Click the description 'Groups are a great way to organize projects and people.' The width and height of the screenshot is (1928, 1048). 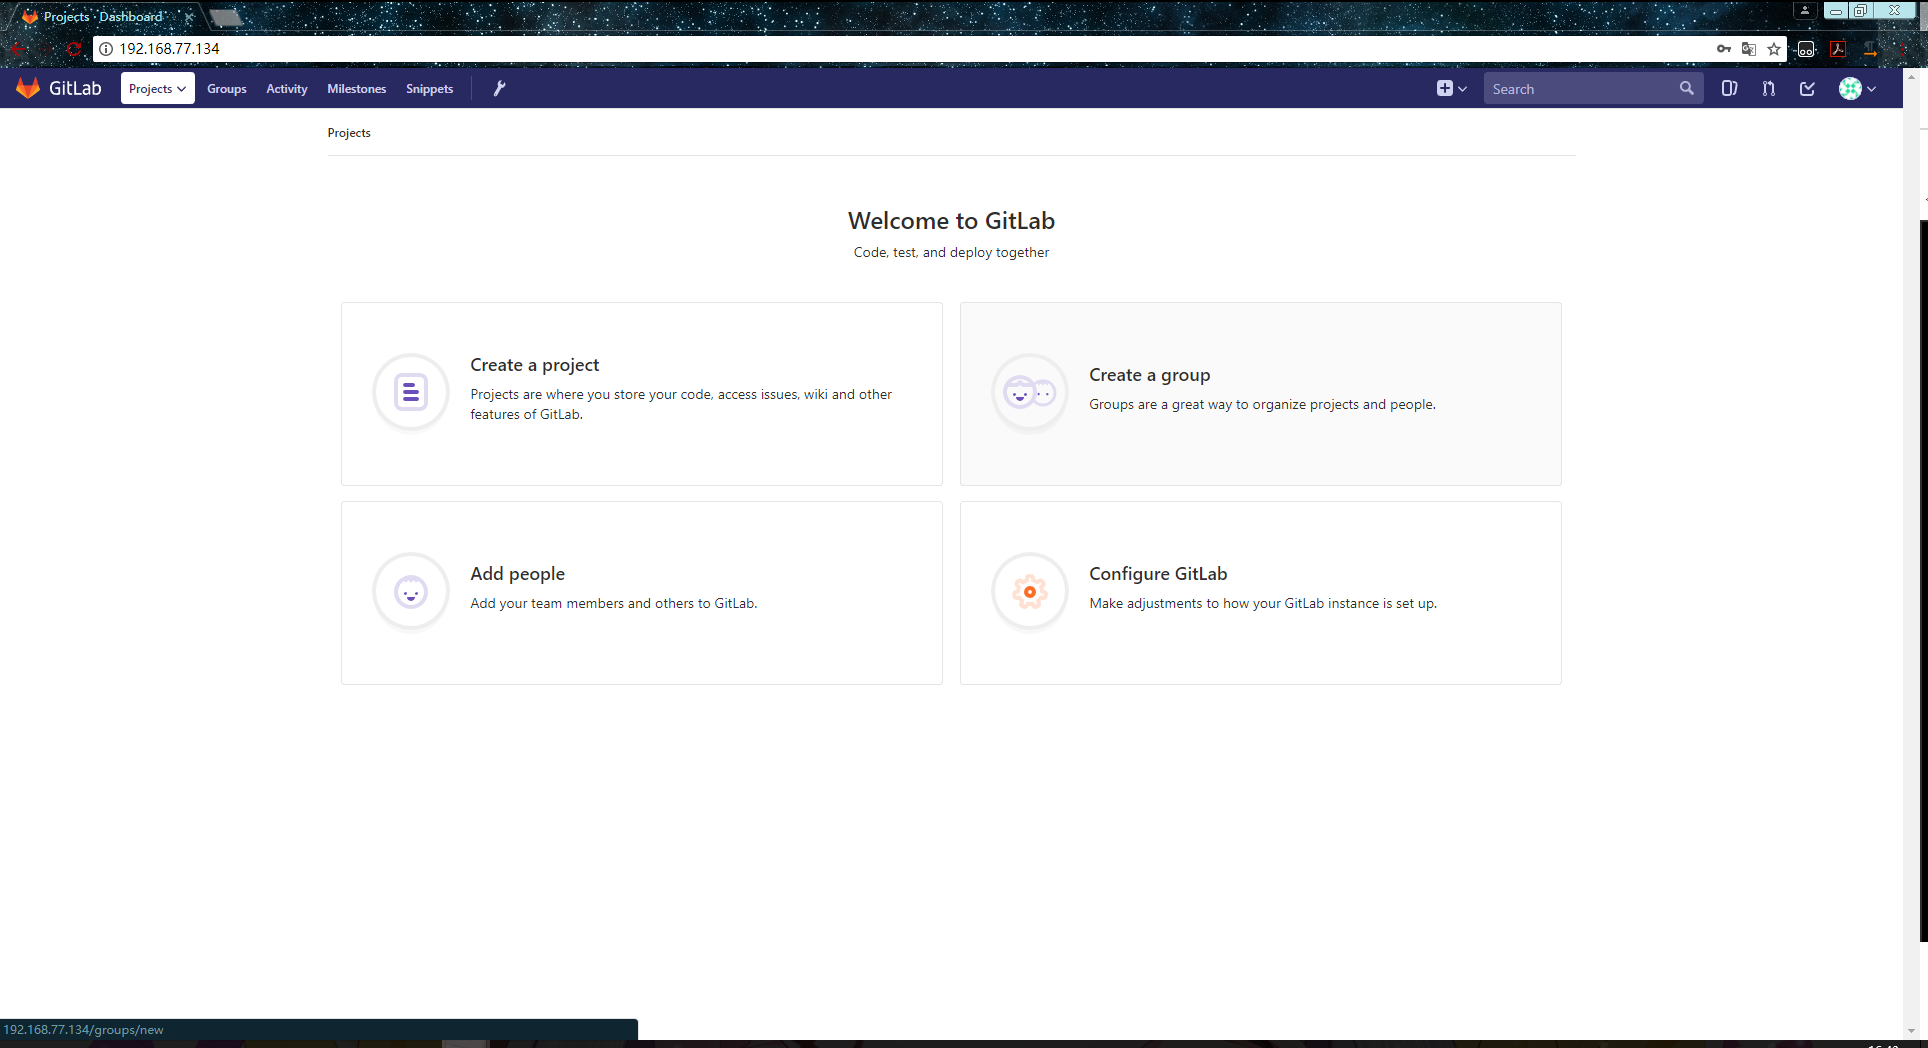pos(1262,404)
